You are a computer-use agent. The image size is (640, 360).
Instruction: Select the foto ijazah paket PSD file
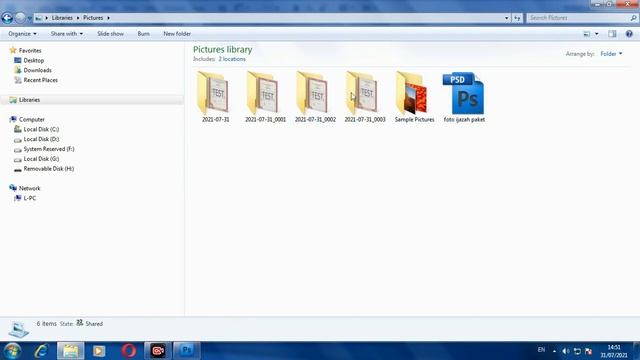tap(464, 97)
